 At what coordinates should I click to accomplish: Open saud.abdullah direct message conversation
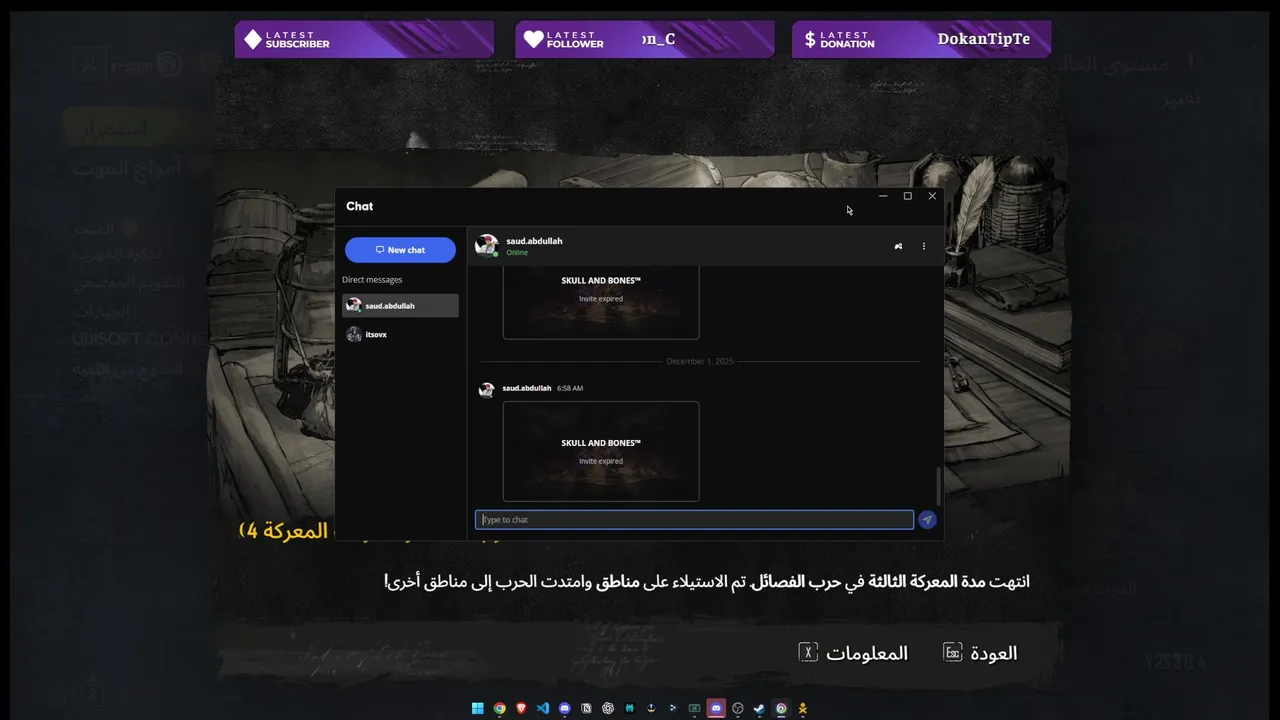pos(400,306)
